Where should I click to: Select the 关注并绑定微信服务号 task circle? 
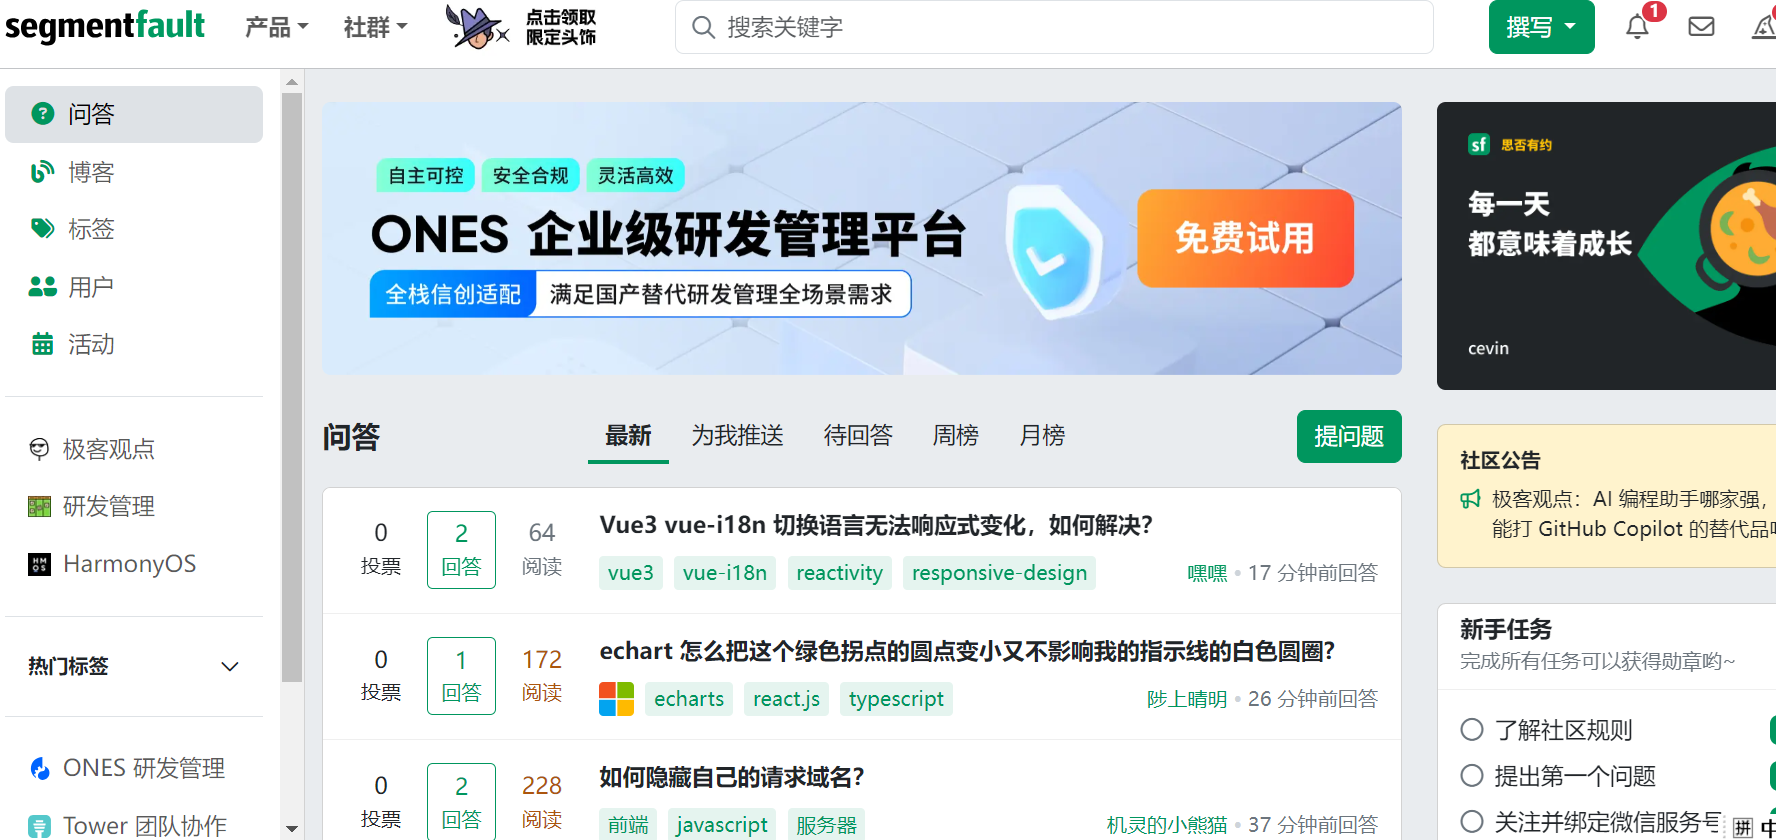click(1472, 821)
